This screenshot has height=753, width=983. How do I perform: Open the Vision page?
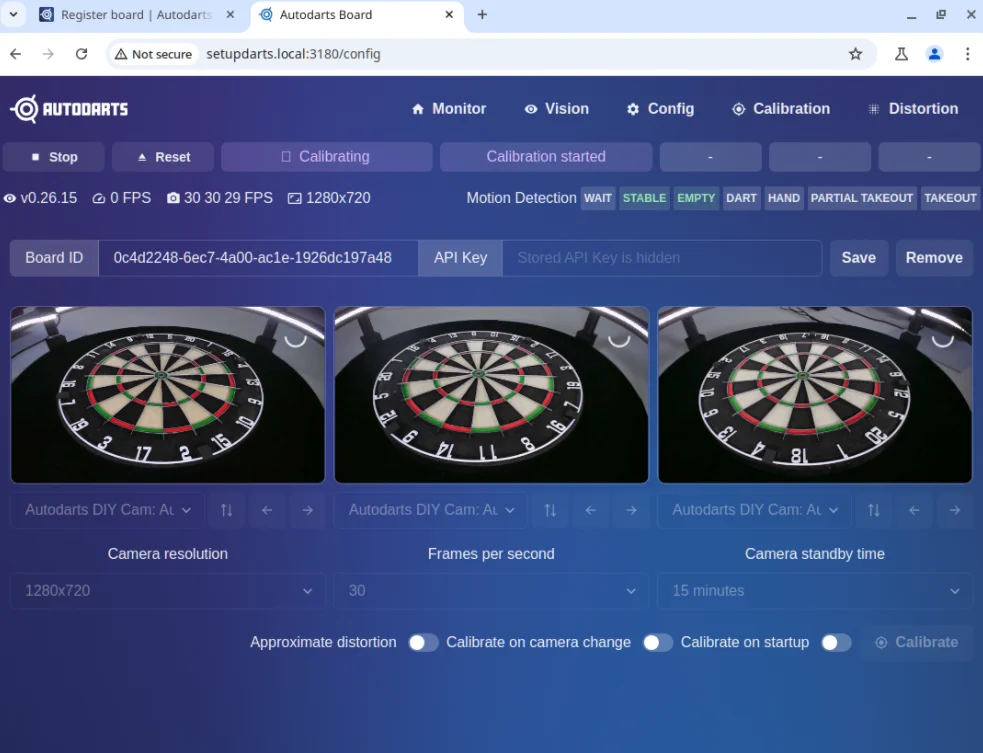point(557,109)
